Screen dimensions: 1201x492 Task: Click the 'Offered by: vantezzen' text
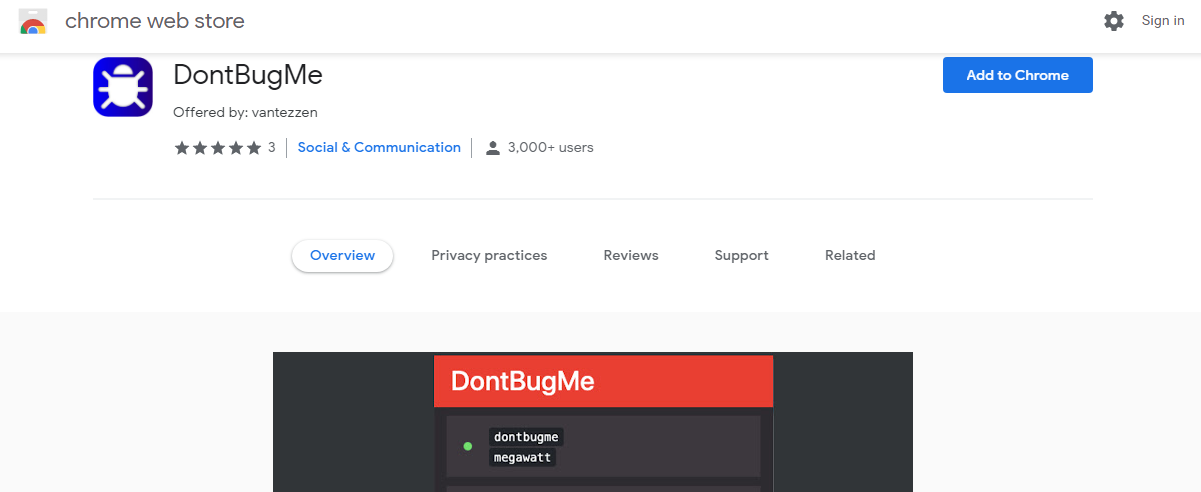(245, 113)
